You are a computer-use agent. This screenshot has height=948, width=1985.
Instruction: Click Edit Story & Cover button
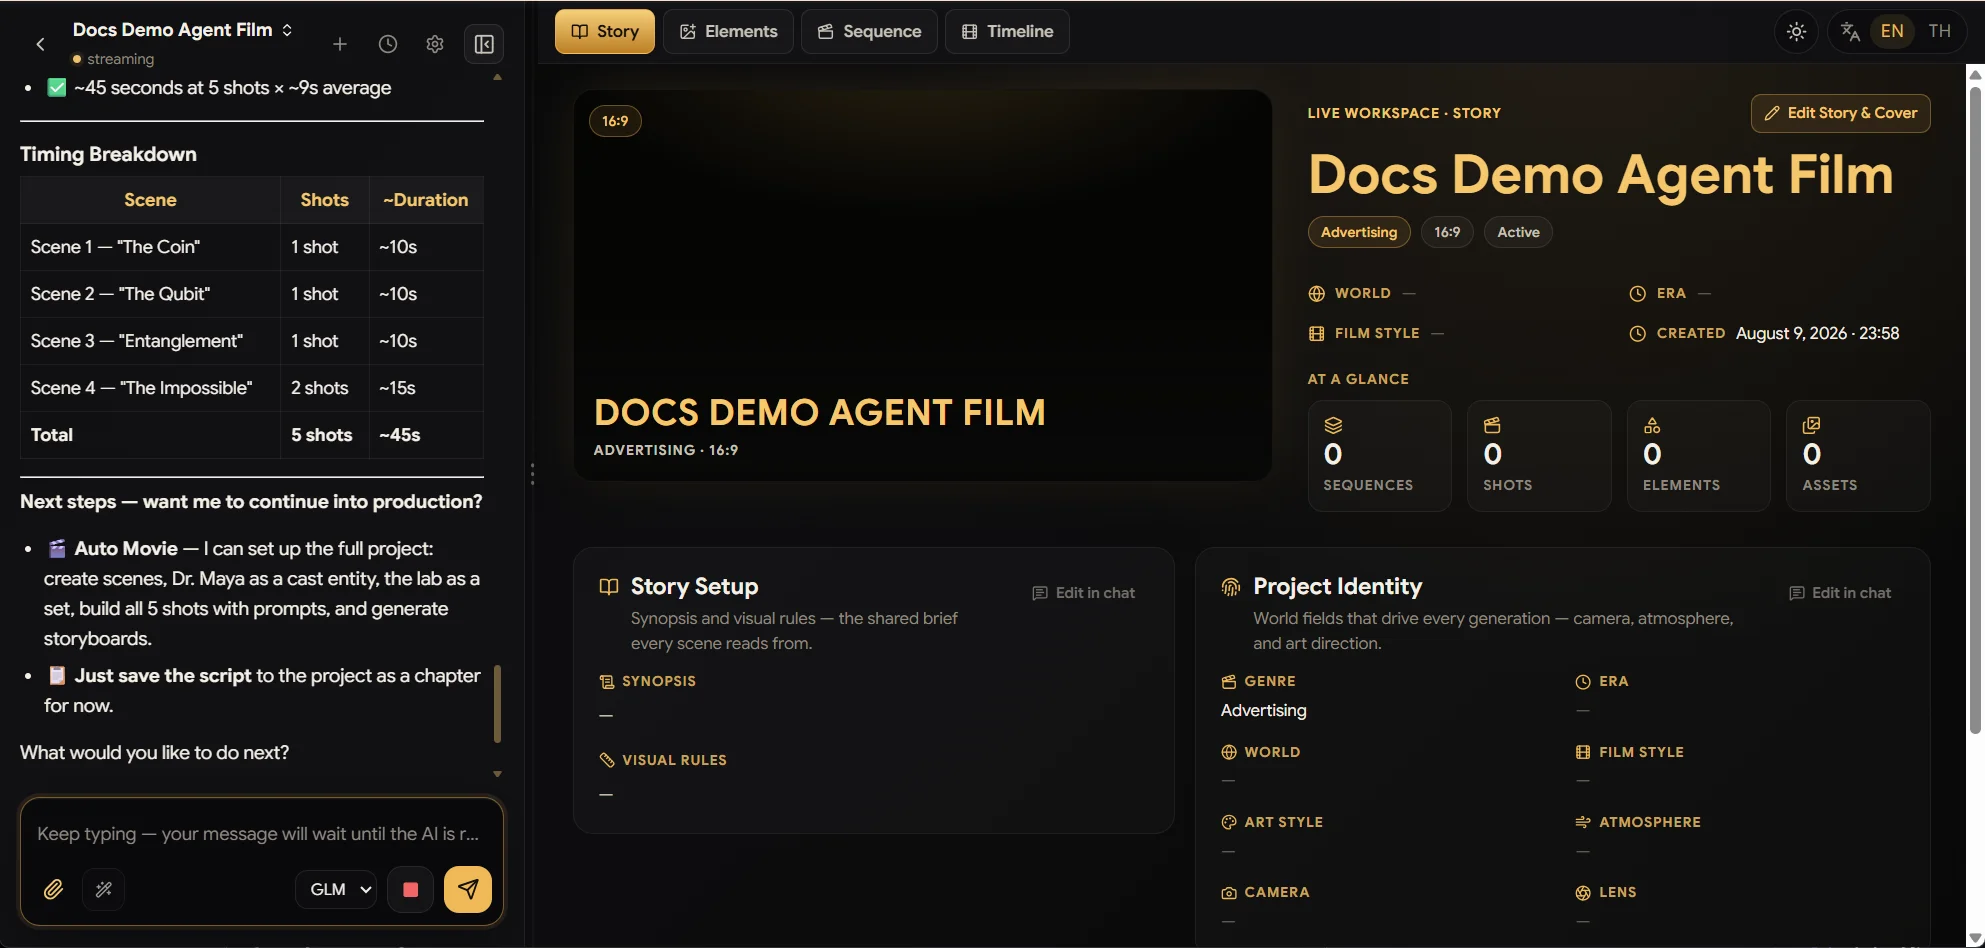[1840, 113]
